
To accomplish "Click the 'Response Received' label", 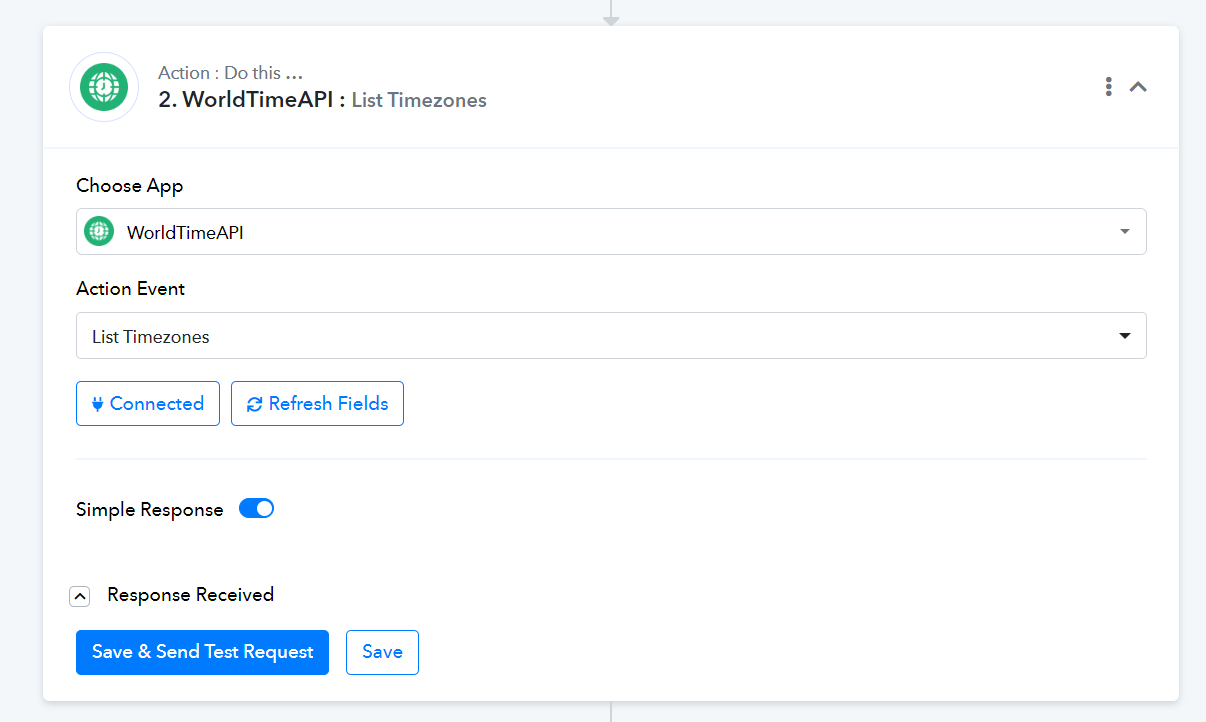I will [x=191, y=595].
